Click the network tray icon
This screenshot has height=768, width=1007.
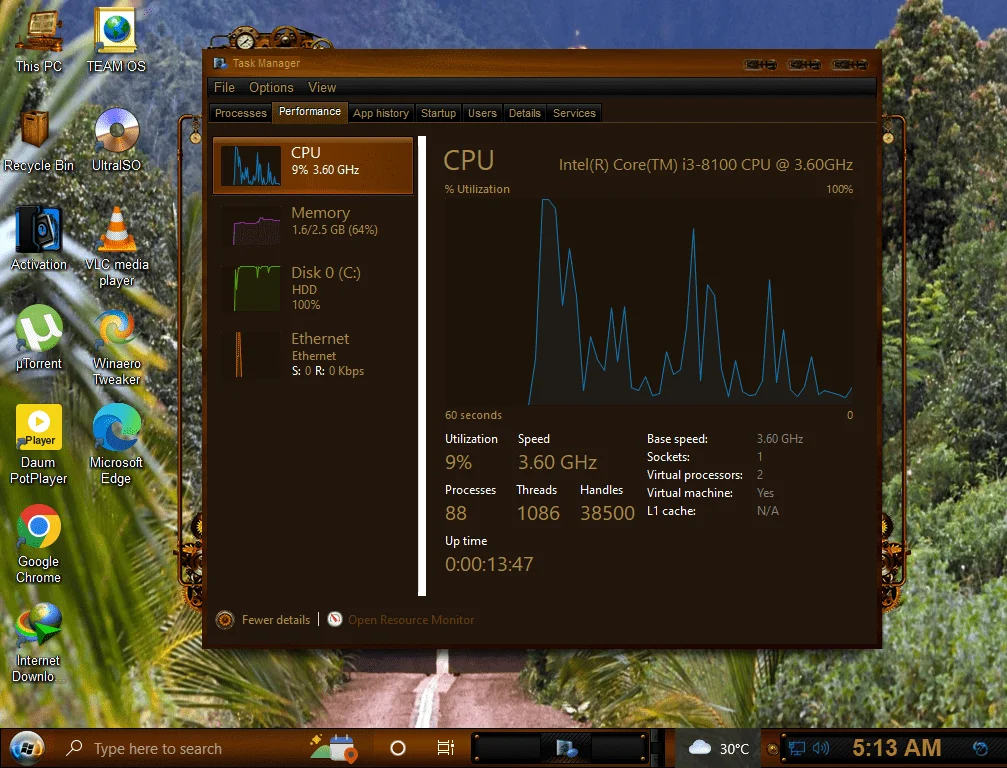[796, 749]
